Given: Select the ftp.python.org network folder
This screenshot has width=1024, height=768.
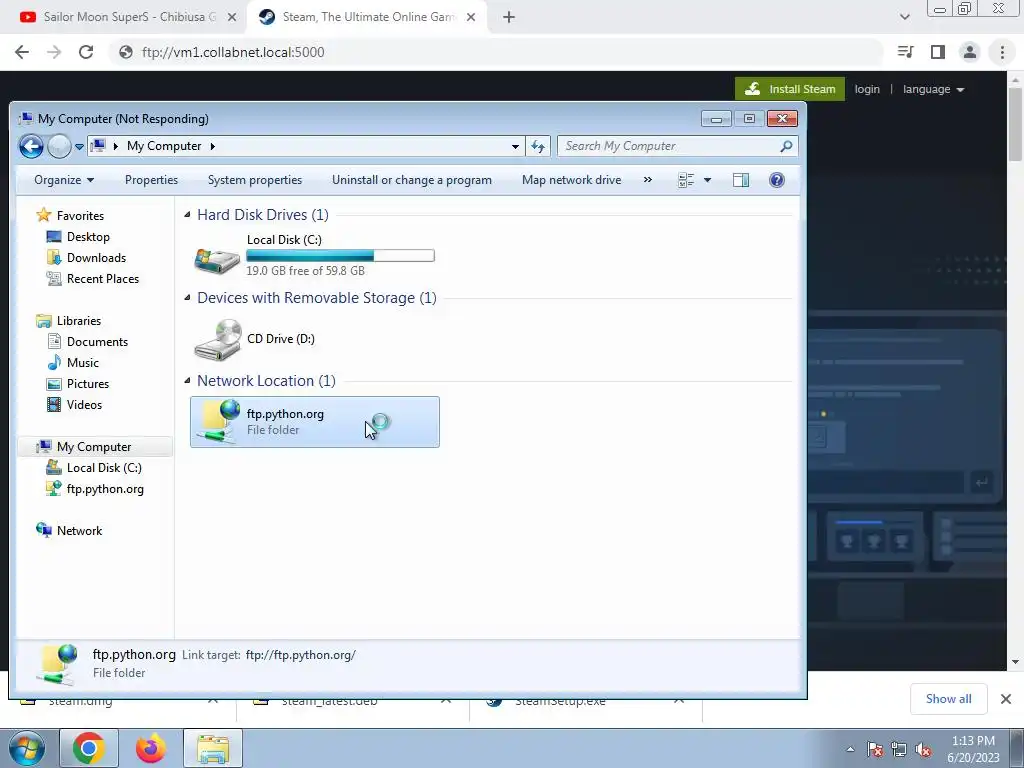Looking at the screenshot, I should point(315,422).
